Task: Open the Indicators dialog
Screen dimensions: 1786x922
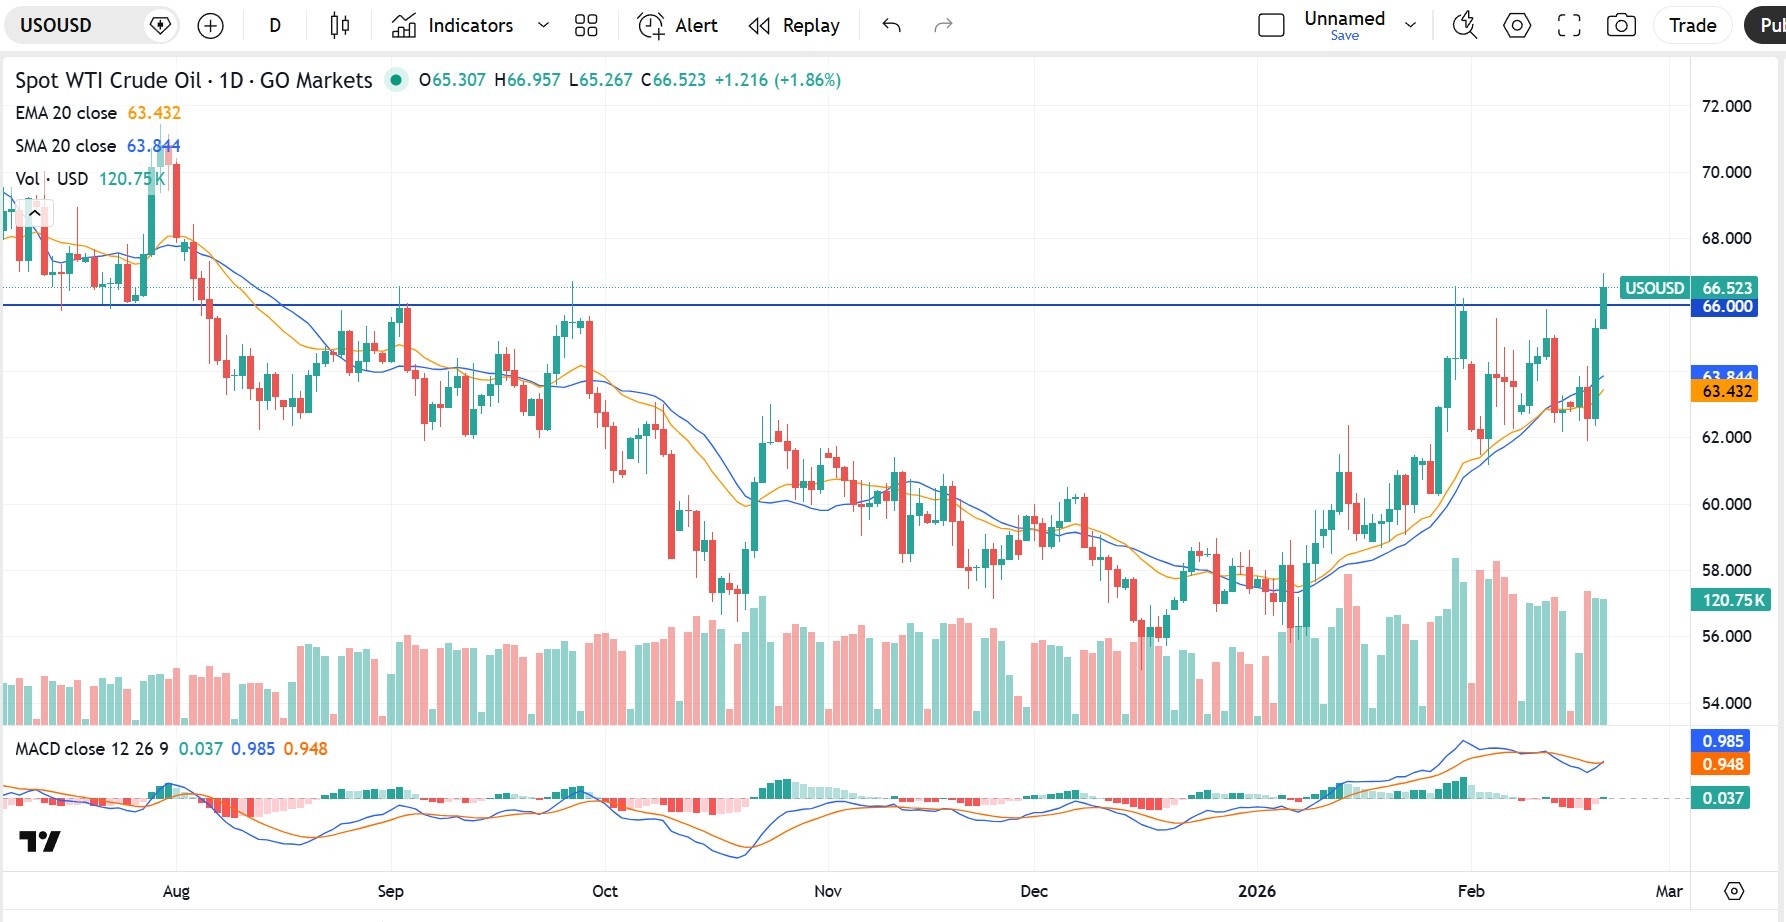Action: click(x=453, y=26)
